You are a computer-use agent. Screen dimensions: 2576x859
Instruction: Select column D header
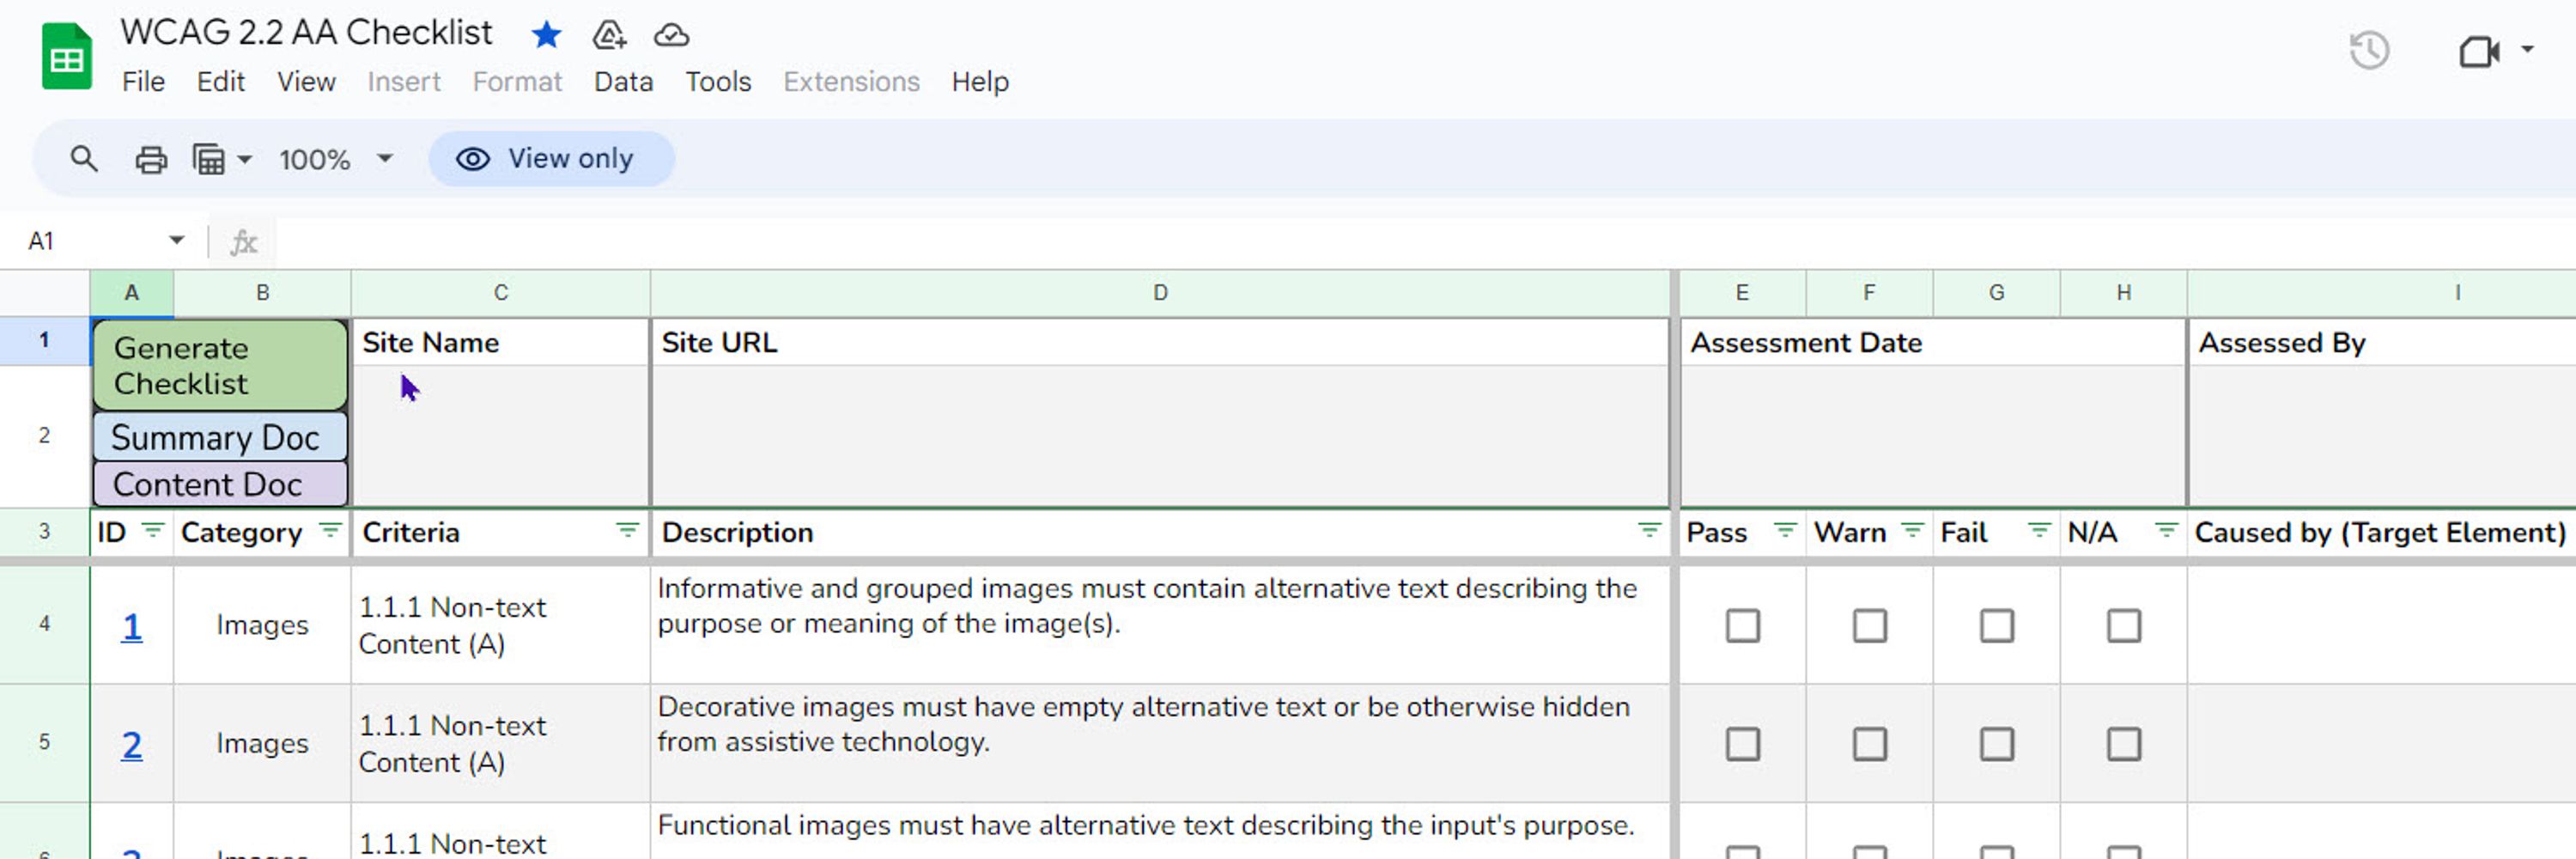click(1160, 293)
